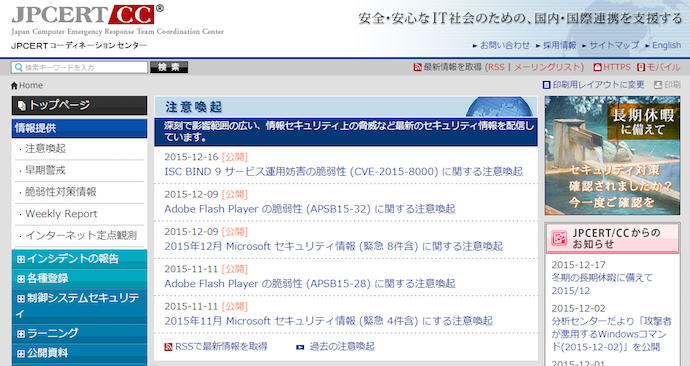
Task: Open the 印刷用レイアウトに変更 link
Action: (598, 85)
